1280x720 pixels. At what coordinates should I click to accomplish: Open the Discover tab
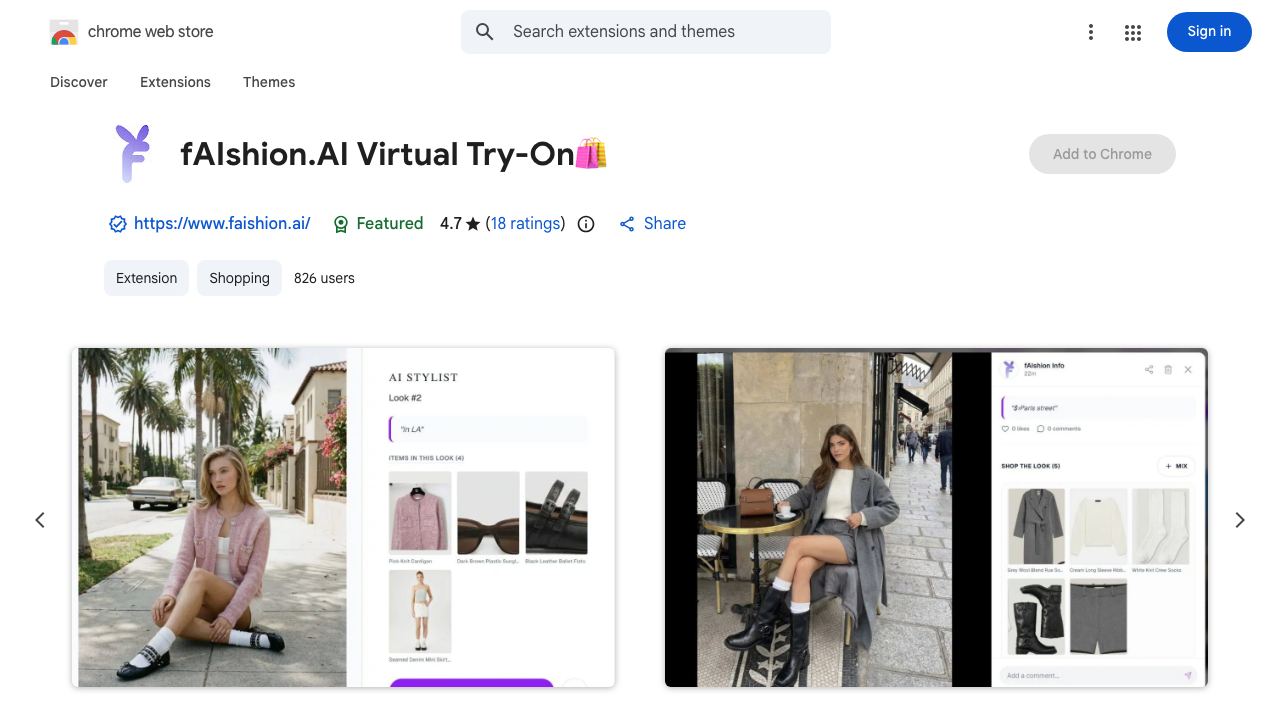click(x=79, y=82)
